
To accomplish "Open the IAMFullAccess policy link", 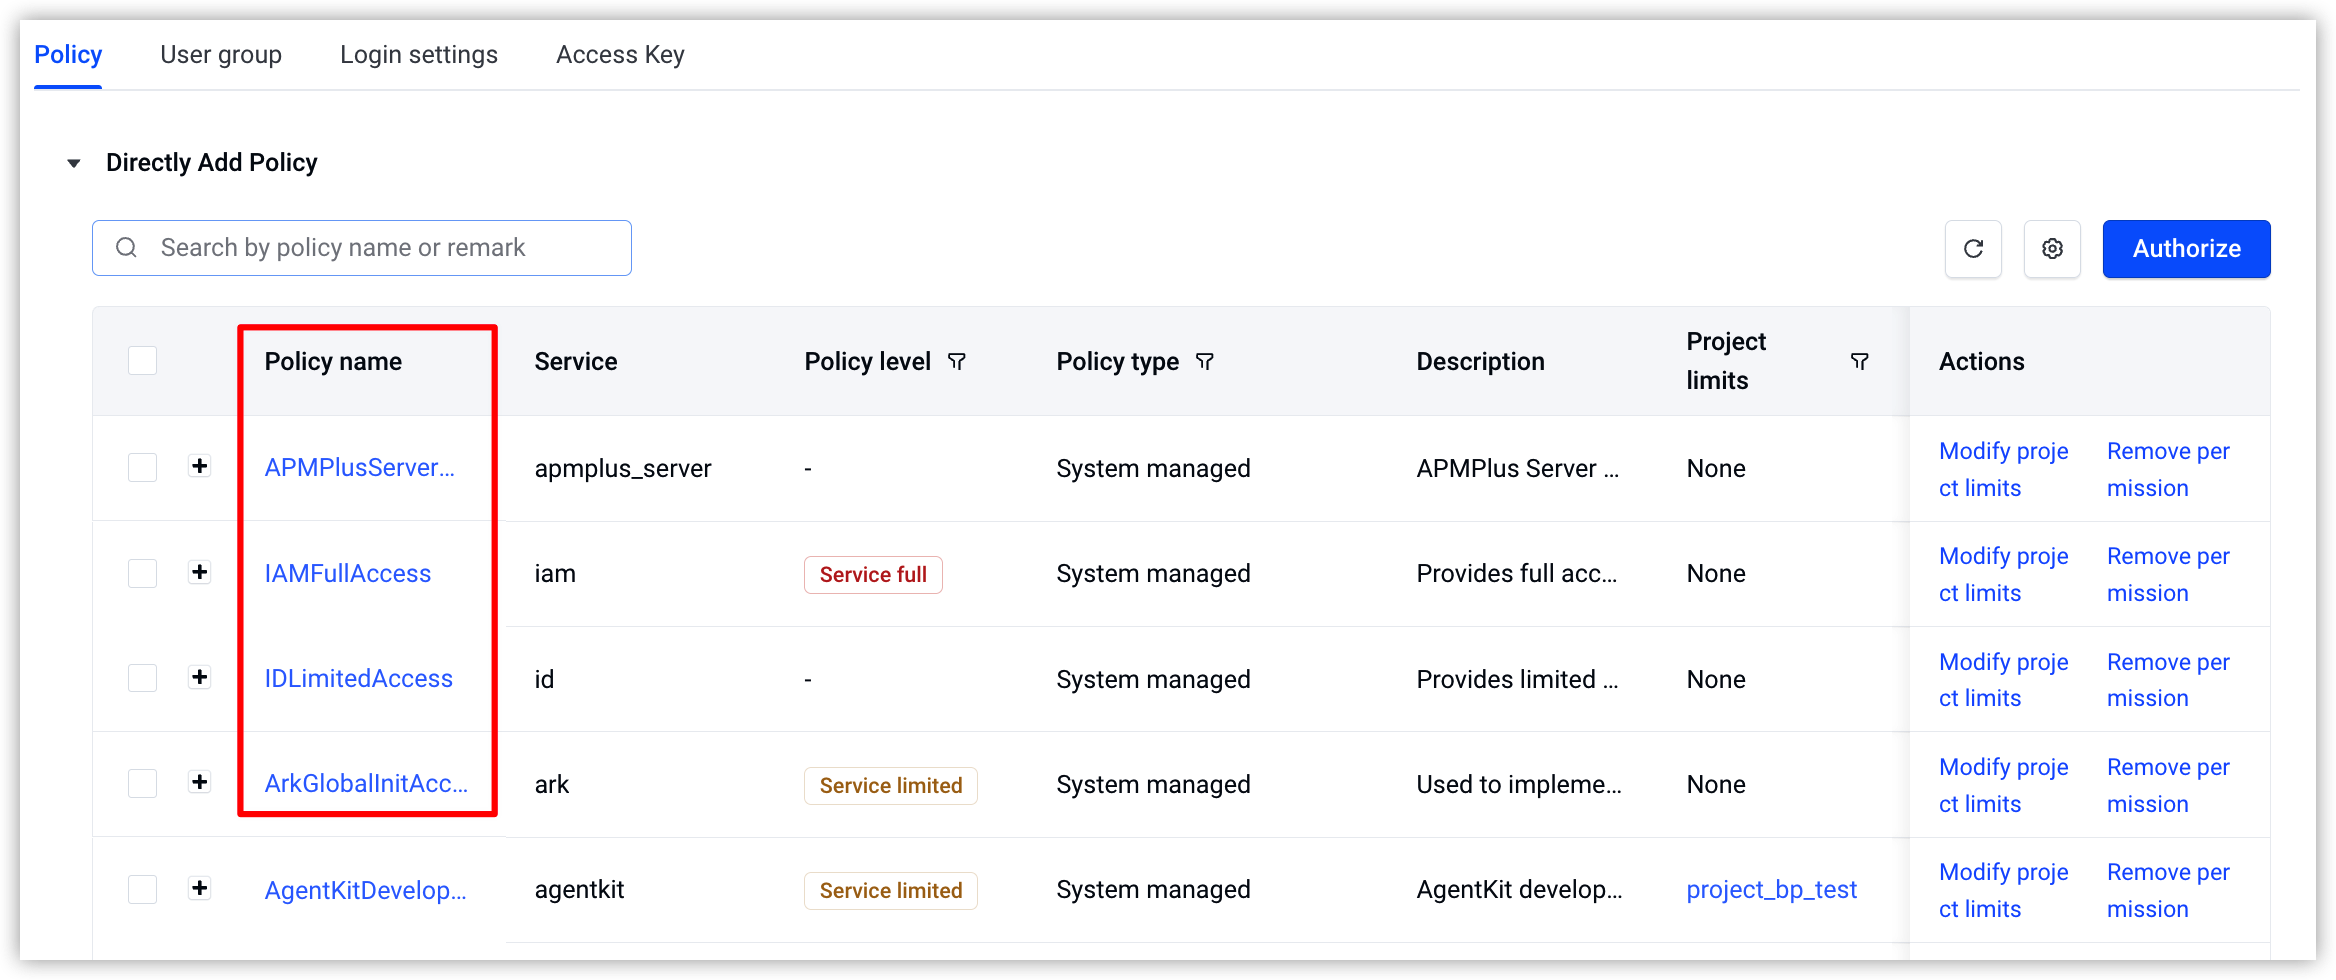I will coord(348,574).
